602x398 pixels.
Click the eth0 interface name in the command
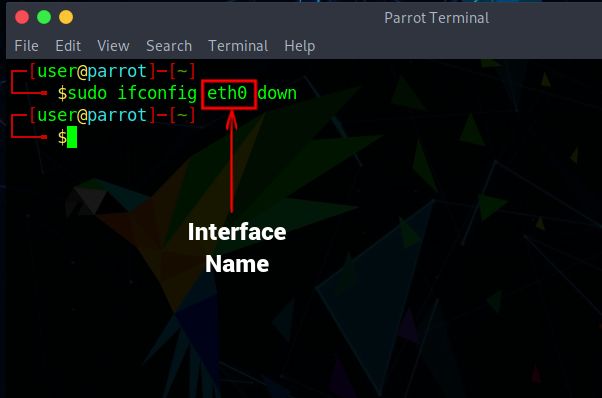pos(227,93)
